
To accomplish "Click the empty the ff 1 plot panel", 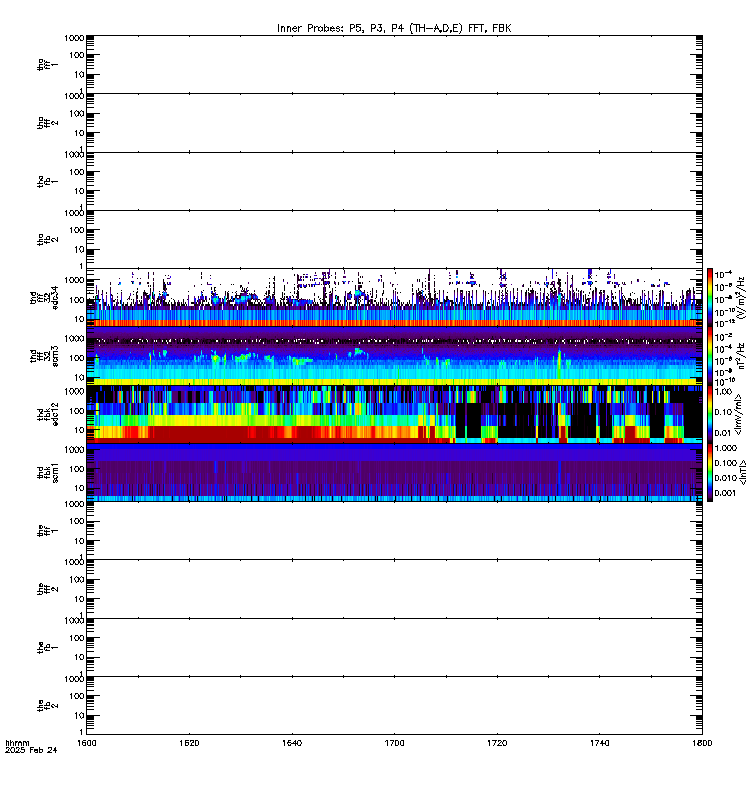I will click(394, 531).
